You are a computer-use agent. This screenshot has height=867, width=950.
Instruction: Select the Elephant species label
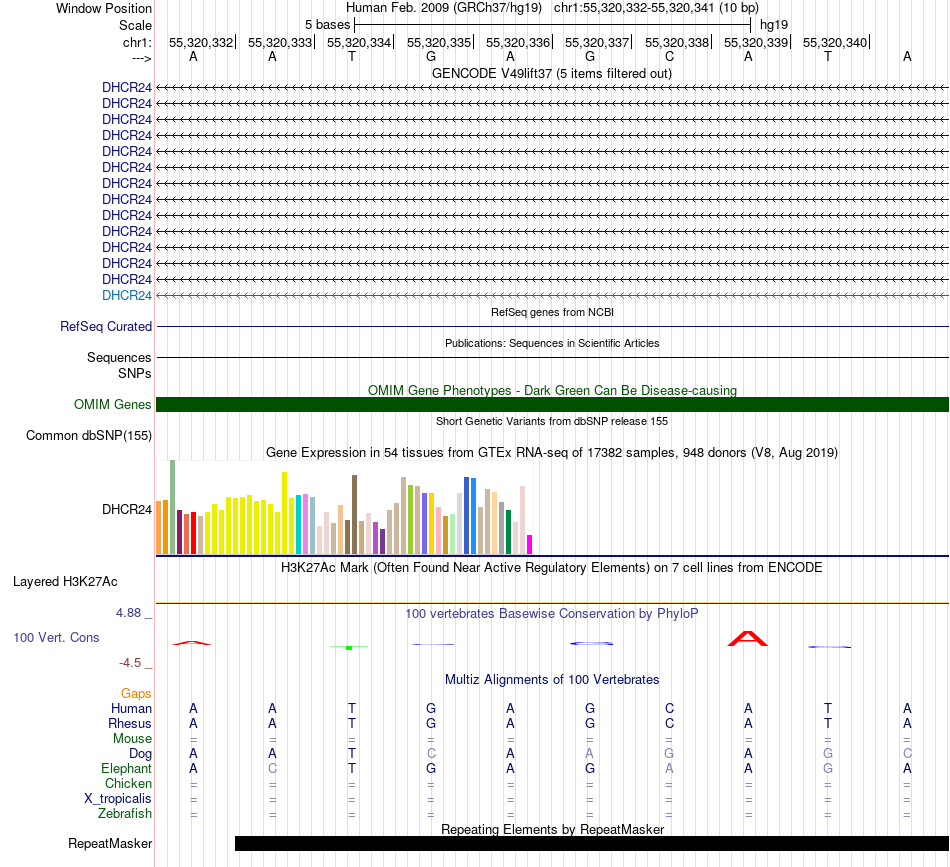126,768
